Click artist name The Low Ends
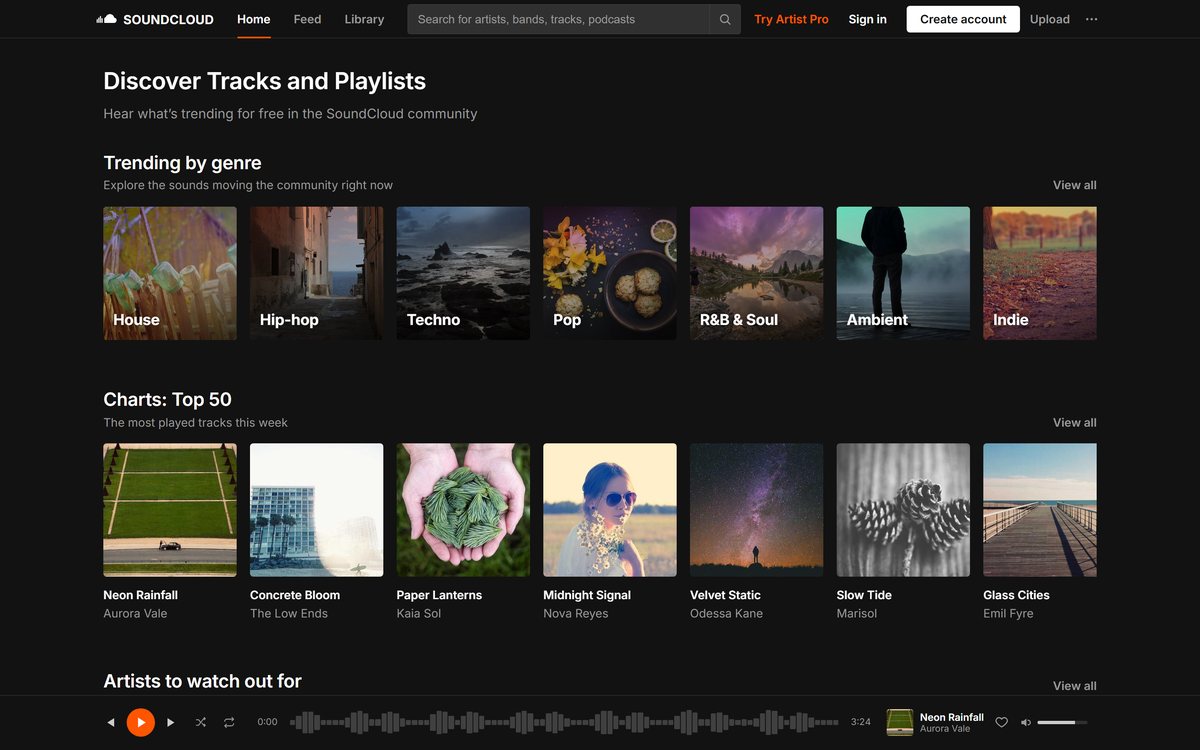The image size is (1200, 750). coord(289,614)
